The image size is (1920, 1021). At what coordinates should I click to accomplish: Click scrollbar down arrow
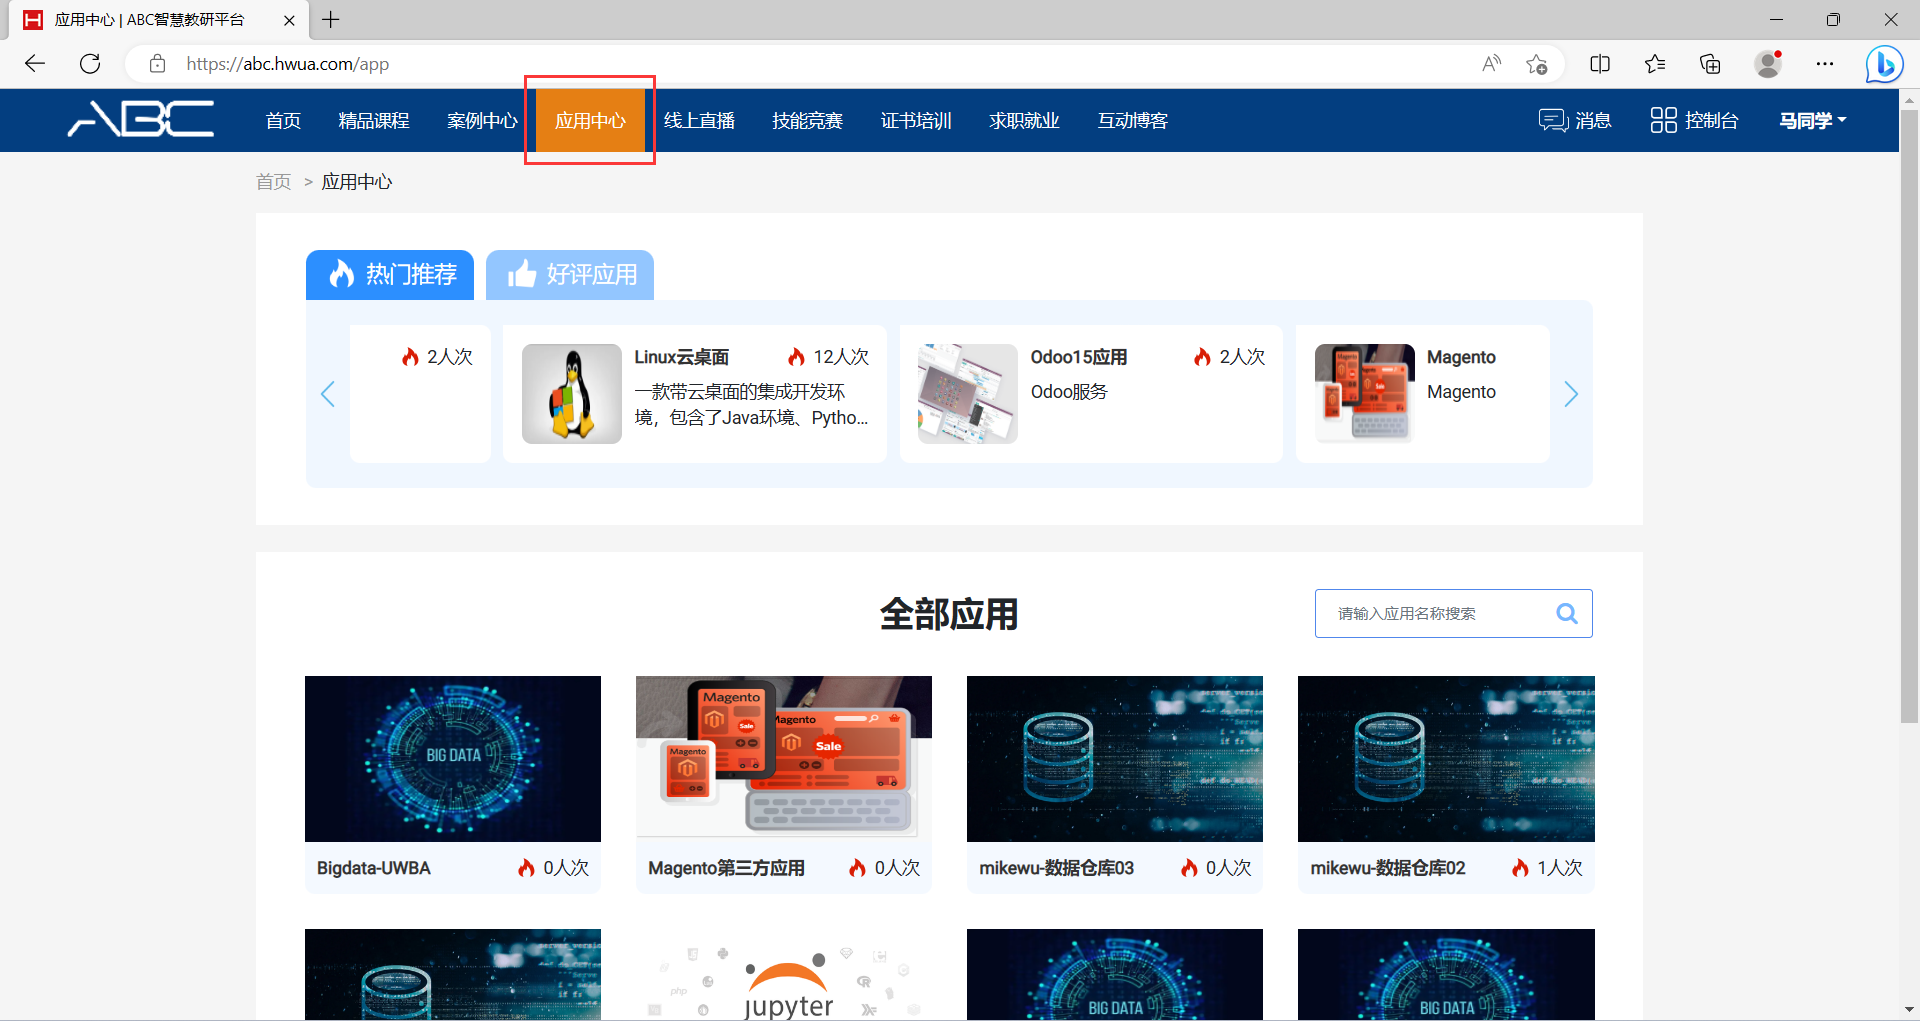[x=1909, y=1010]
